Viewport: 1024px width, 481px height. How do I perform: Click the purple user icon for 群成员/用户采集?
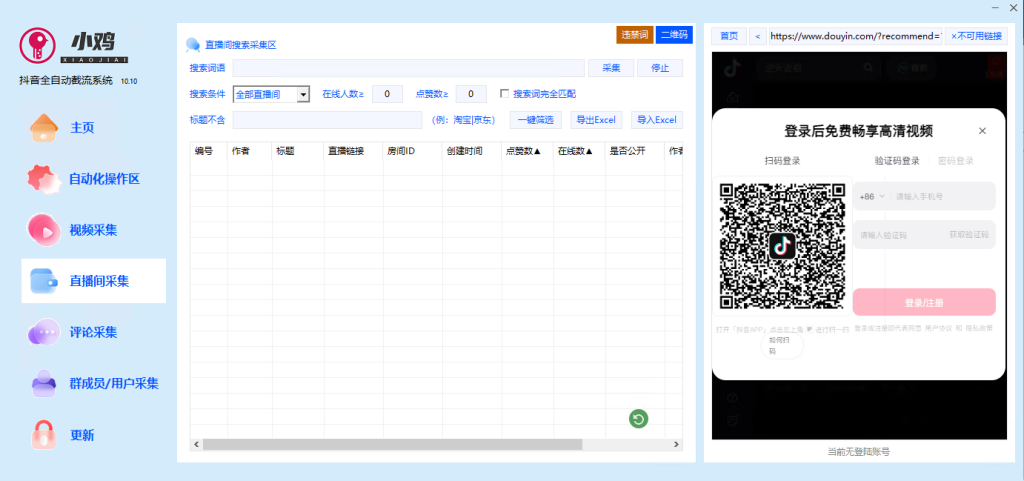point(44,383)
